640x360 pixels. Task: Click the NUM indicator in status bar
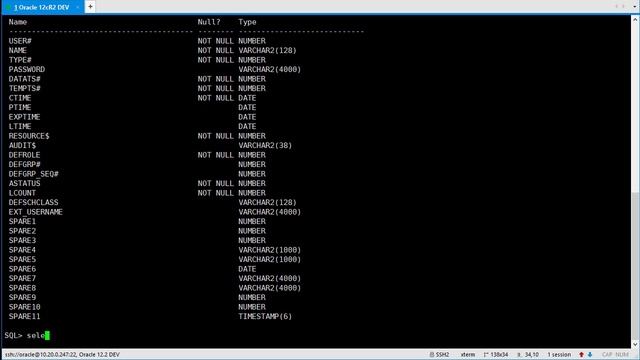pos(622,355)
